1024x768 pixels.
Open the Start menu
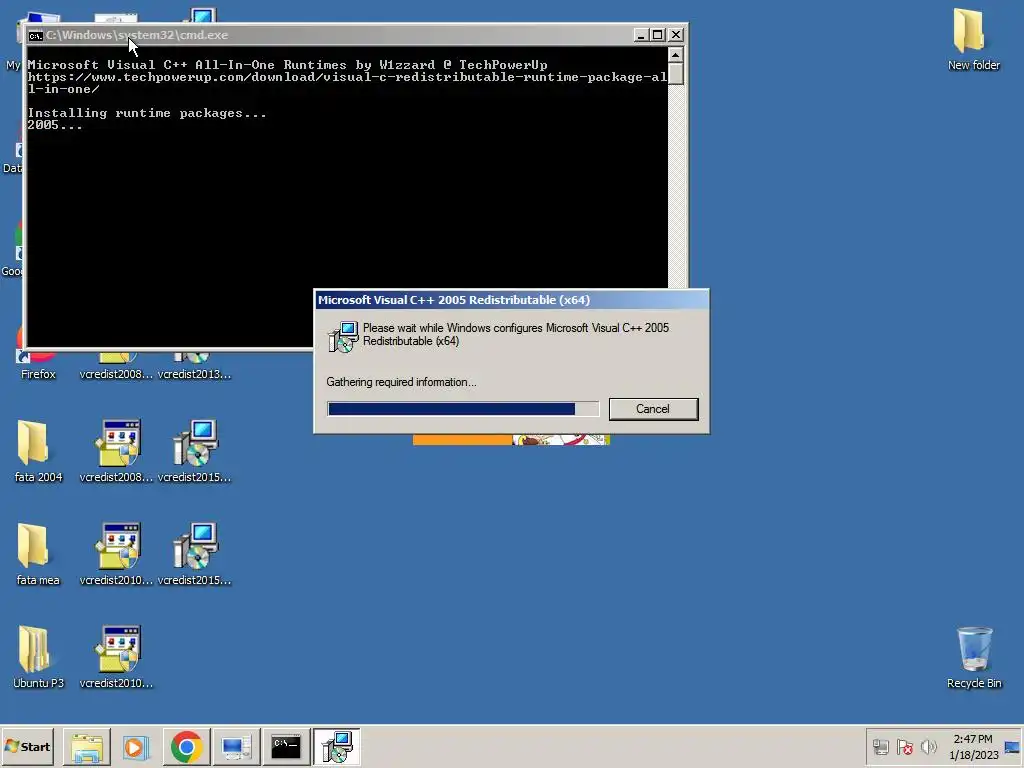(27, 746)
